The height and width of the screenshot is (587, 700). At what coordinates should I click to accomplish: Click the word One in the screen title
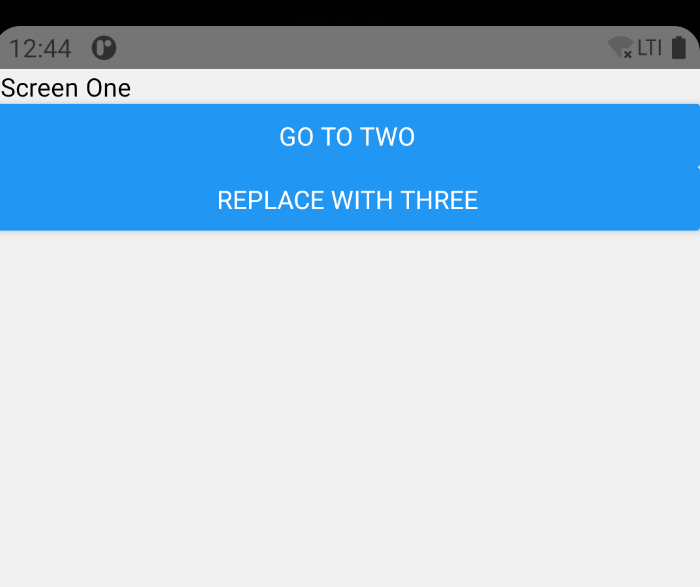pos(108,88)
